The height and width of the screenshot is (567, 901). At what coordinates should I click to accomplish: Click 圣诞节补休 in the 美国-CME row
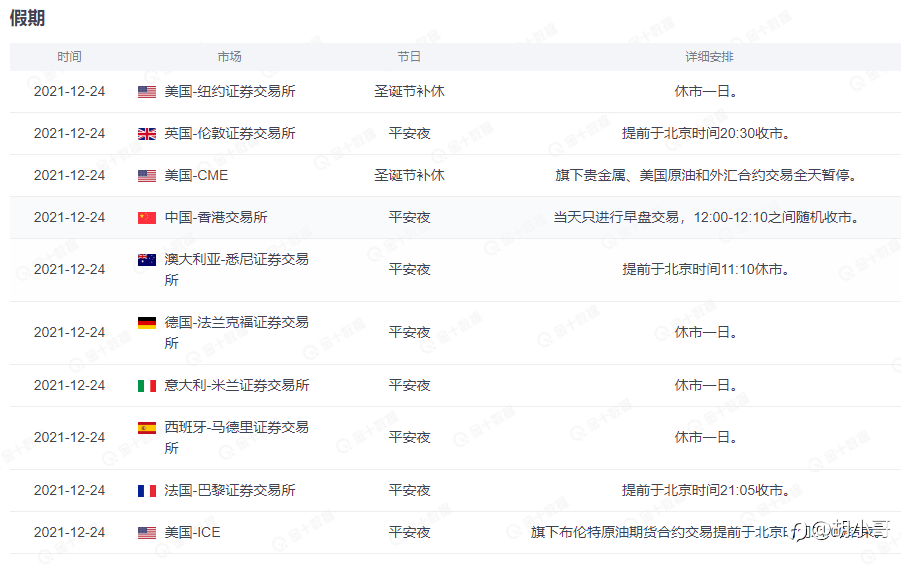pos(409,175)
